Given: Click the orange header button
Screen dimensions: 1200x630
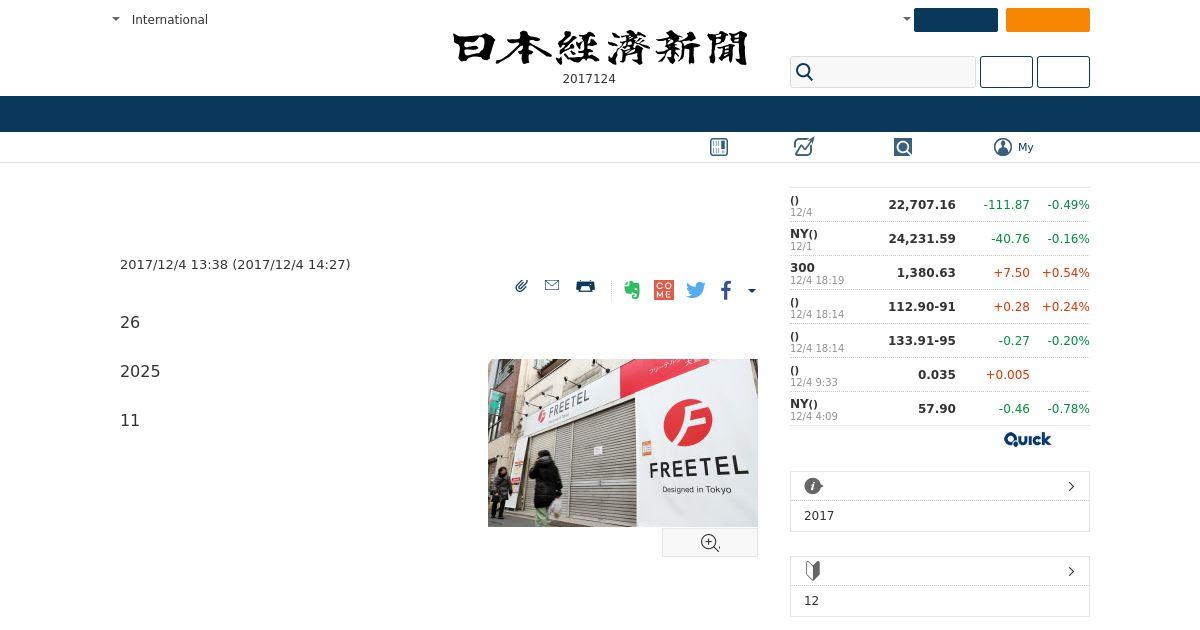Looking at the screenshot, I should [1048, 20].
